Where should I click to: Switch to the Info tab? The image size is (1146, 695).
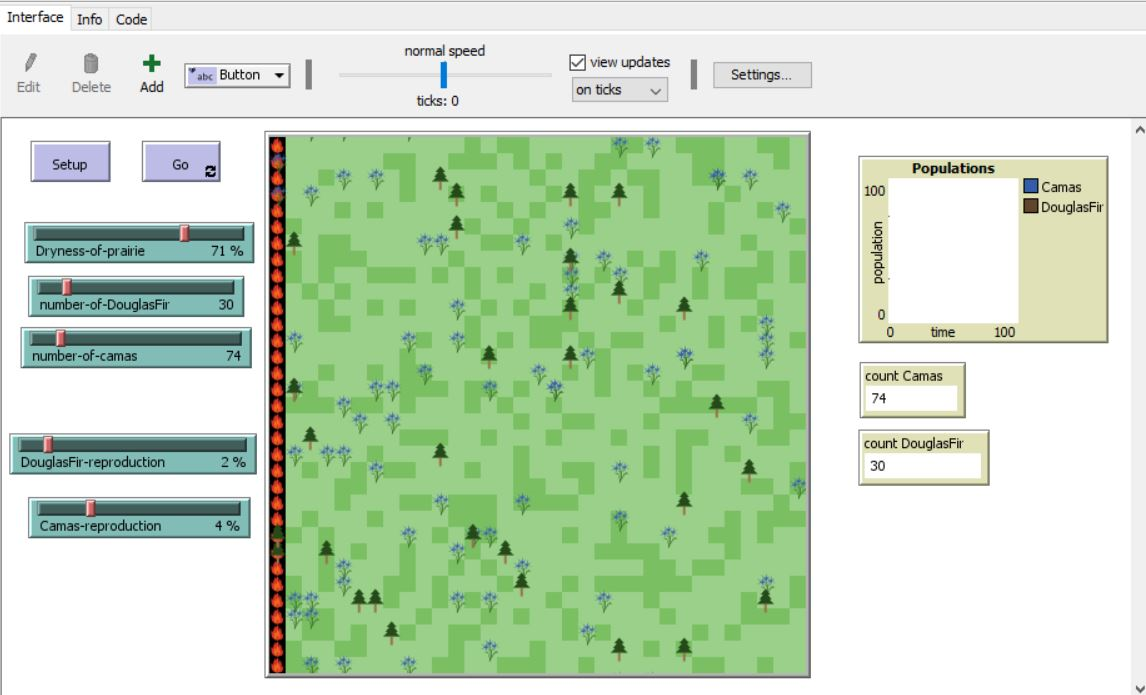[x=89, y=19]
